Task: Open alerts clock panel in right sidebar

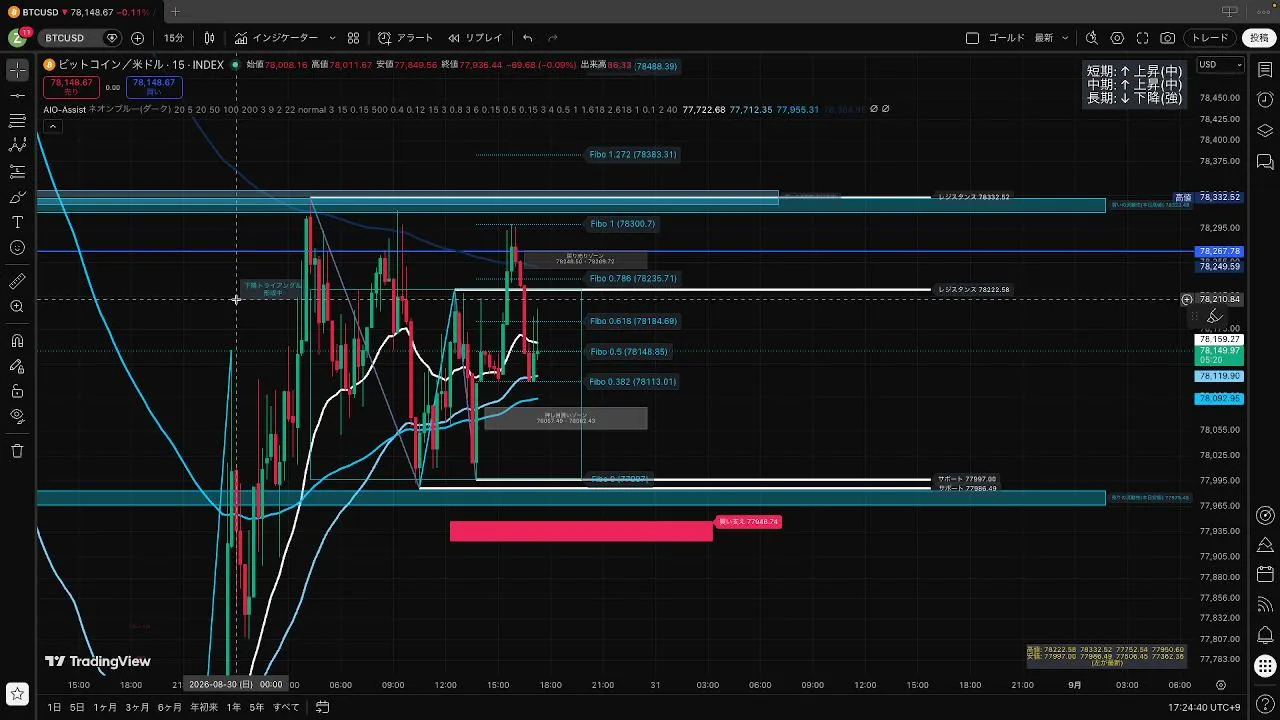Action: tap(1265, 100)
